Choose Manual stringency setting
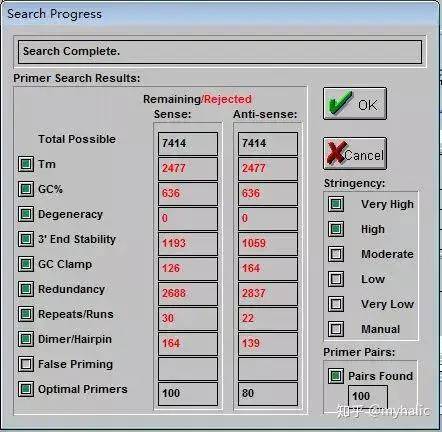The image size is (442, 432). (x=336, y=329)
